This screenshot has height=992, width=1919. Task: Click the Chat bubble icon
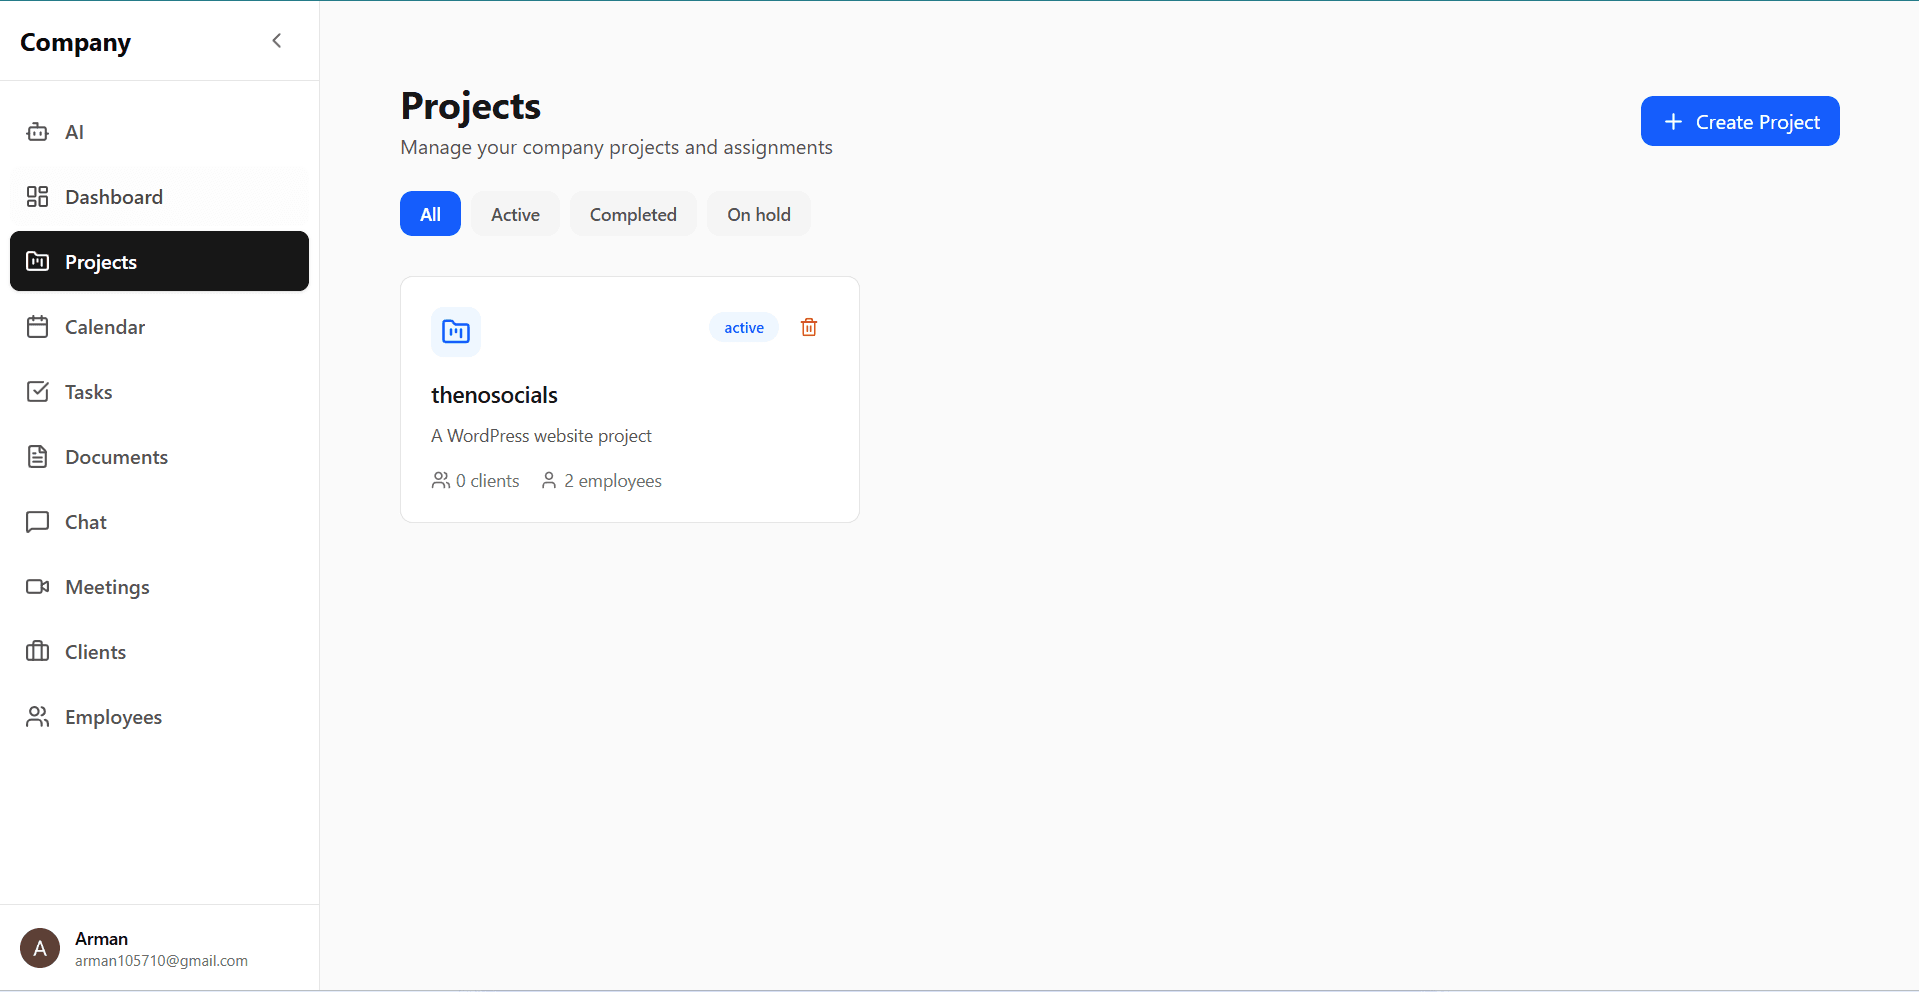pos(37,521)
